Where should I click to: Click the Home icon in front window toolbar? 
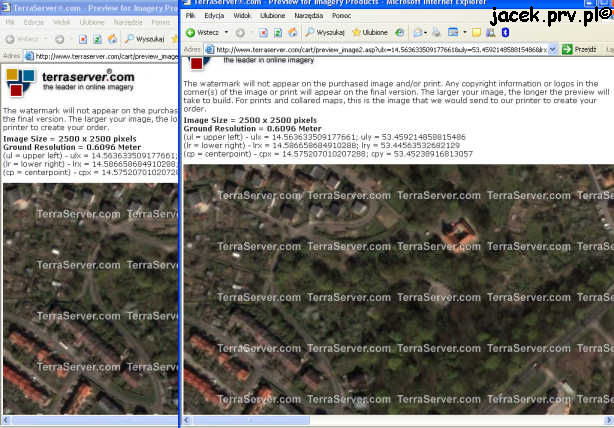pos(293,33)
